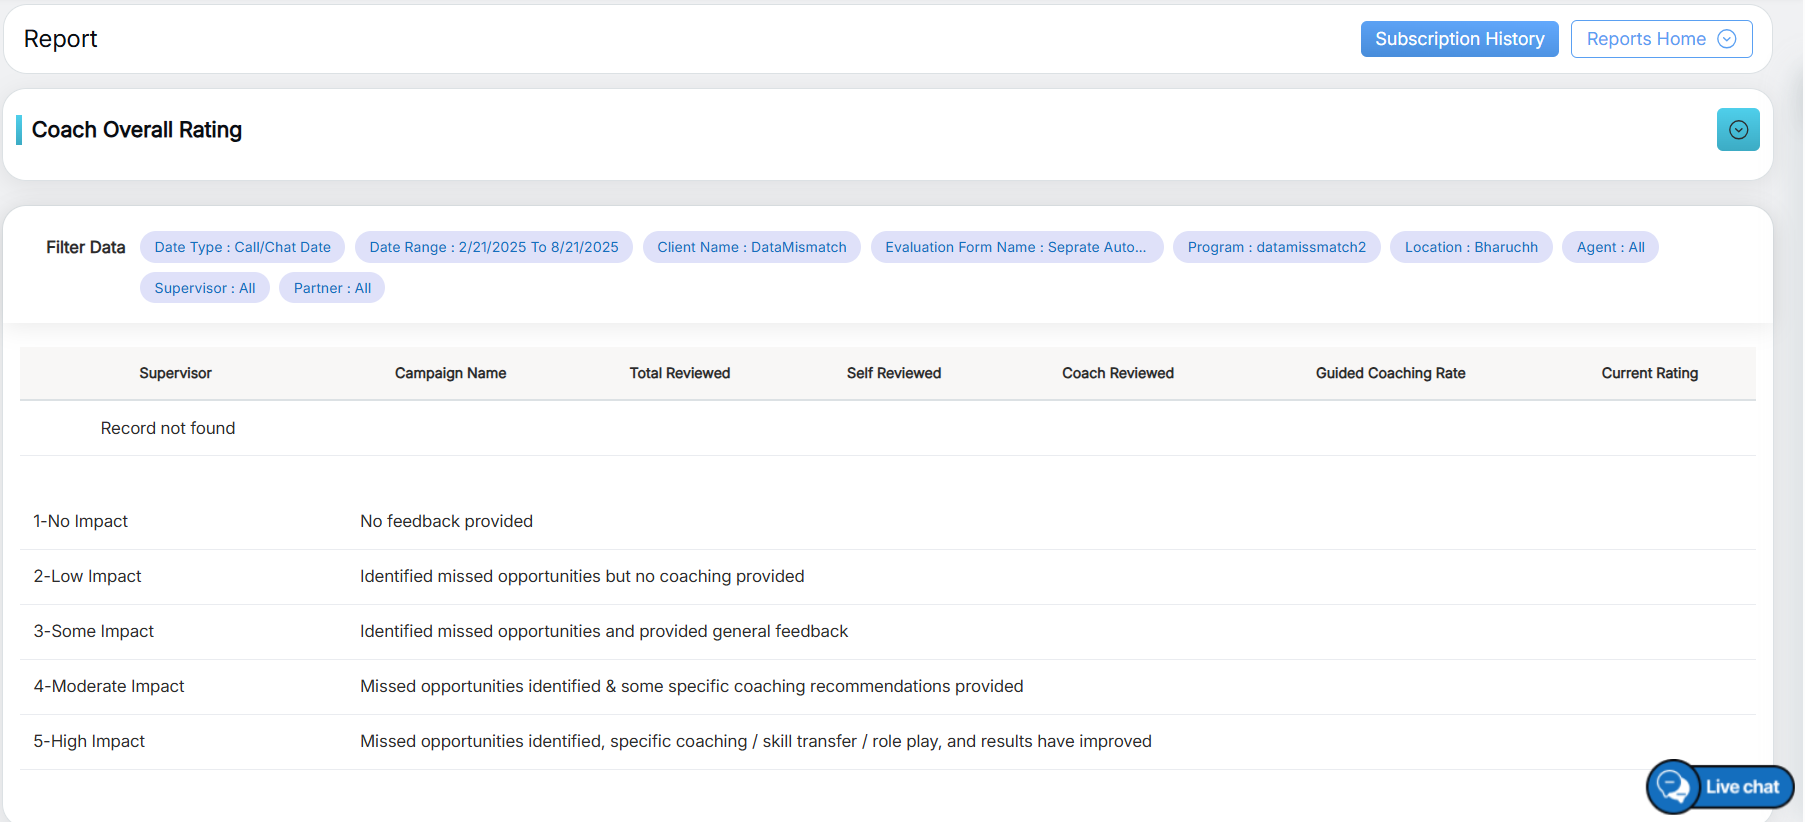1805x822 pixels.
Task: Click the Campaign Name column header
Action: 450,373
